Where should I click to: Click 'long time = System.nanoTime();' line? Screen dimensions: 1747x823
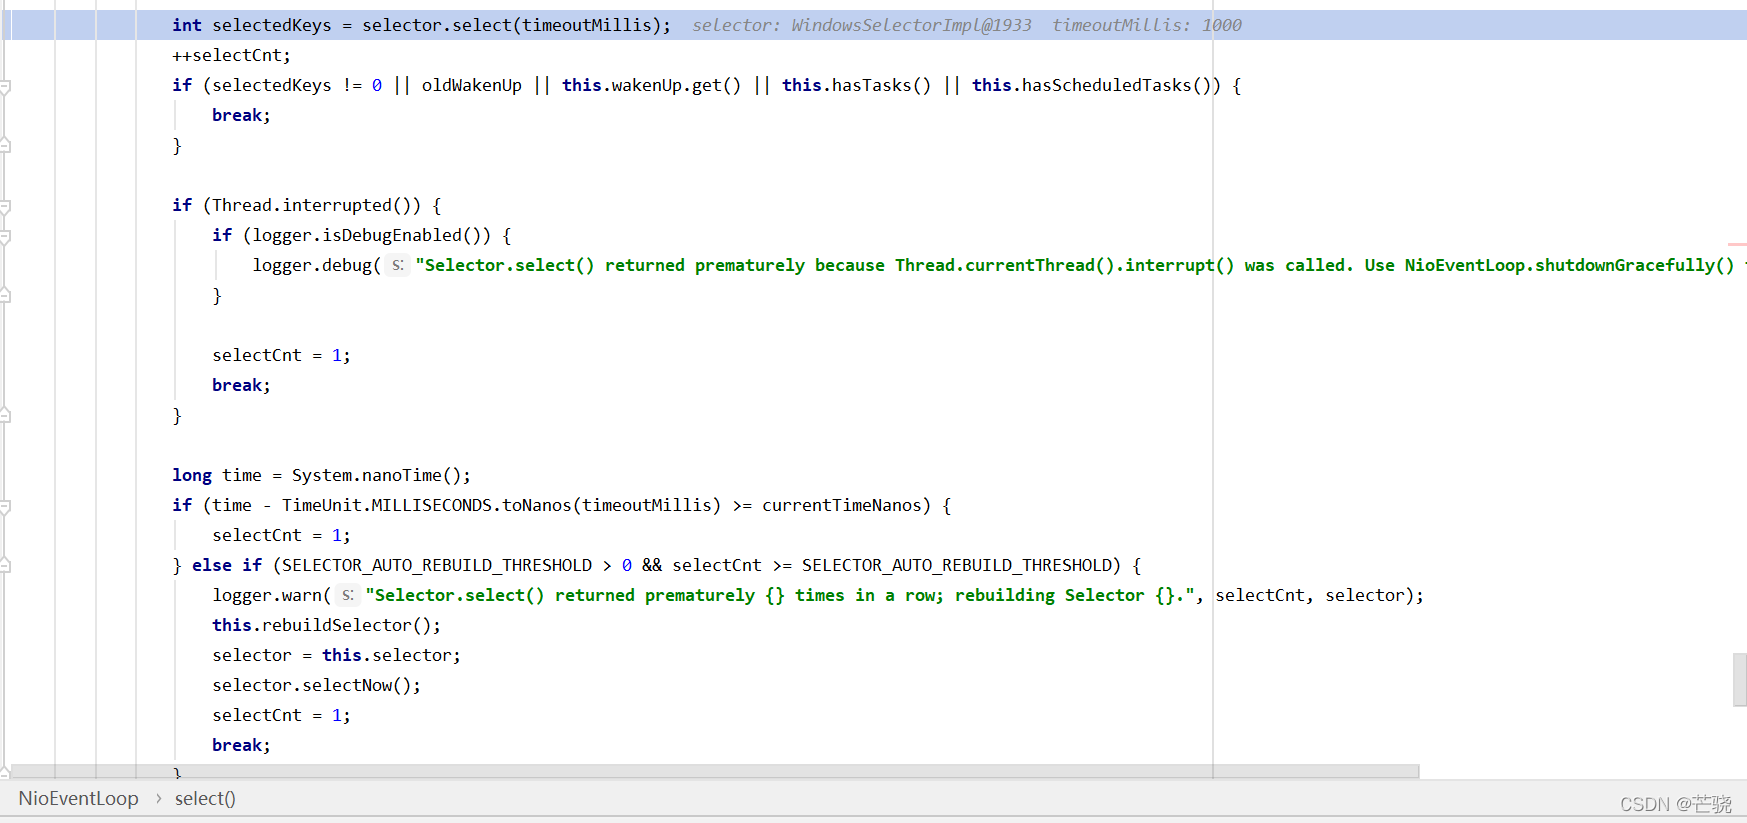coord(321,475)
